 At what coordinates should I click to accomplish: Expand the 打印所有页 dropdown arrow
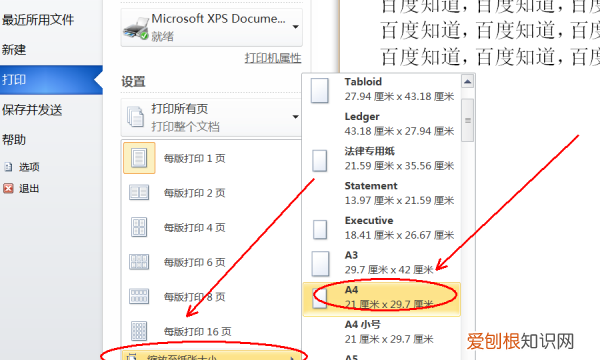coord(295,117)
